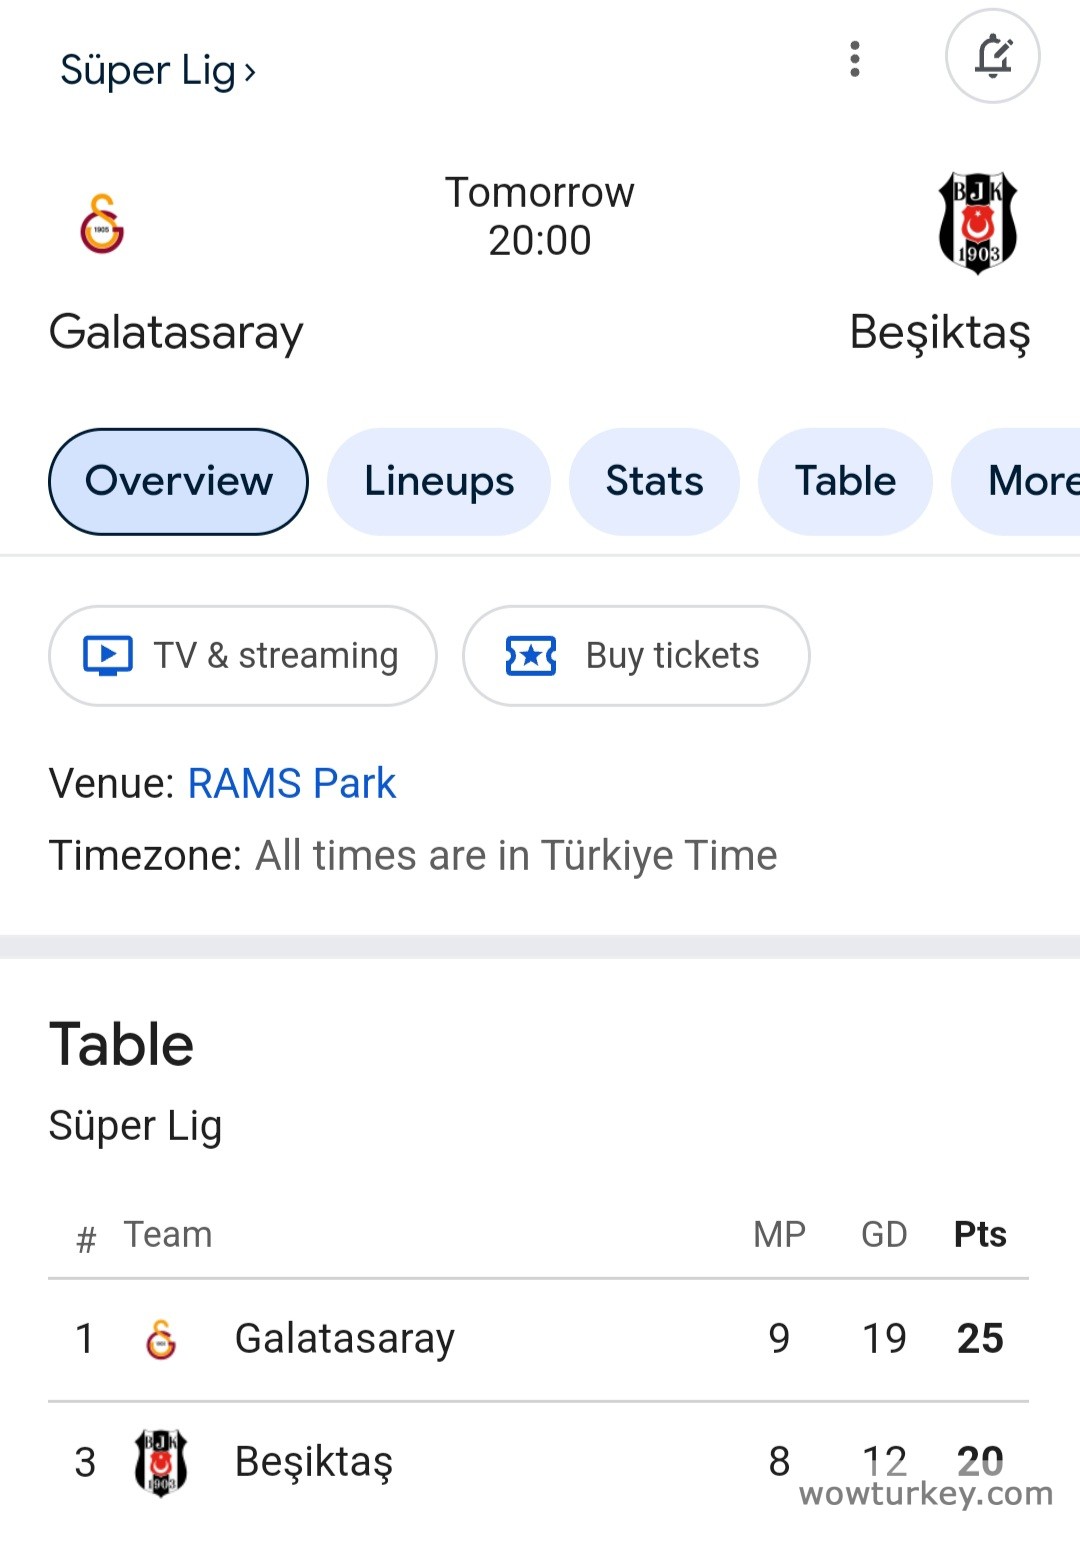Tap Beşiktaş logo in the standings table
This screenshot has height=1554, width=1080.
point(161,1462)
